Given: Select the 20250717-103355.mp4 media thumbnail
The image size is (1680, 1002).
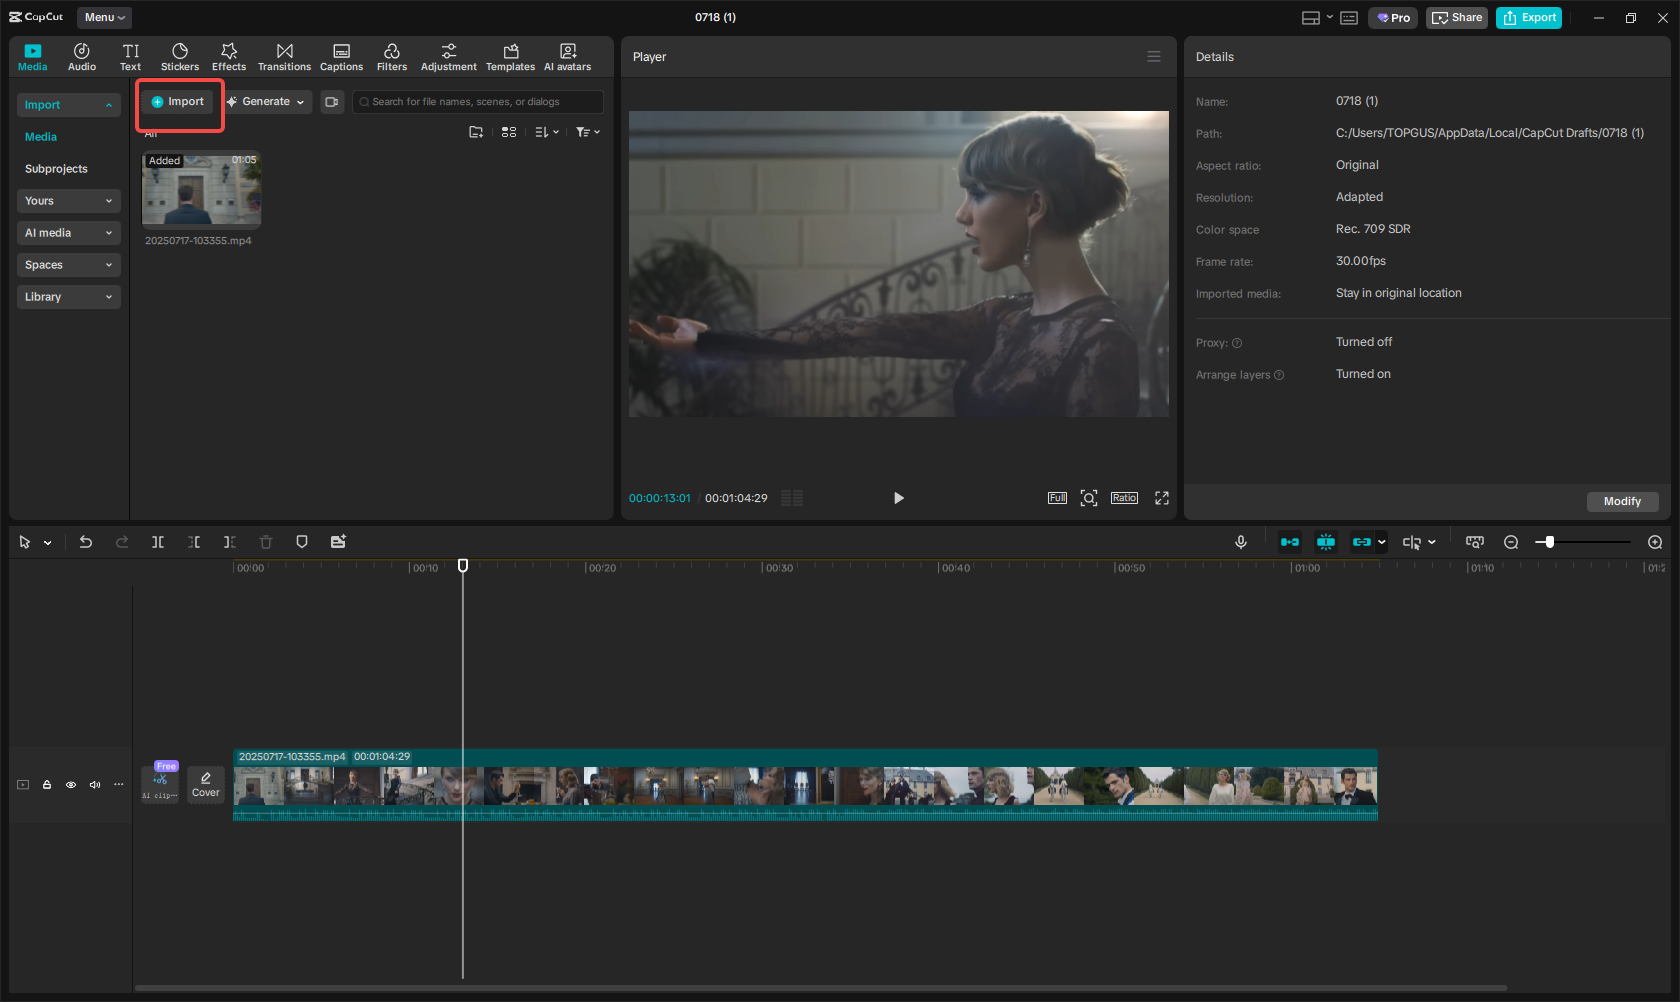Looking at the screenshot, I should click(201, 190).
